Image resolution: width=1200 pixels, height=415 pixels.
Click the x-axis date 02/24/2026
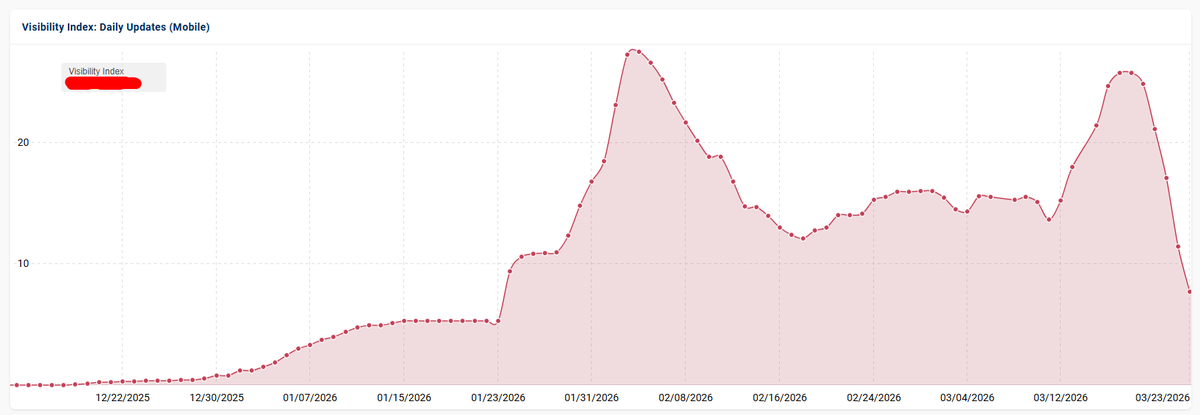874,397
